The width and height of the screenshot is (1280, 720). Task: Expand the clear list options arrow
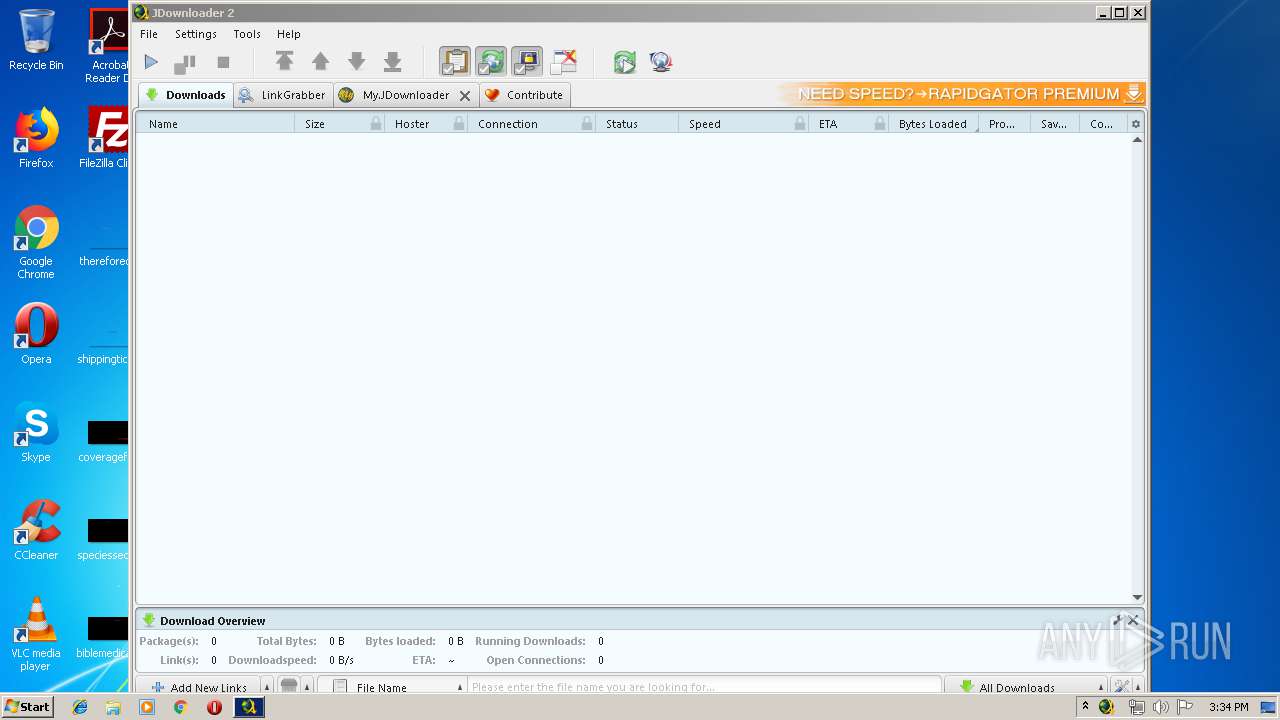click(x=307, y=687)
